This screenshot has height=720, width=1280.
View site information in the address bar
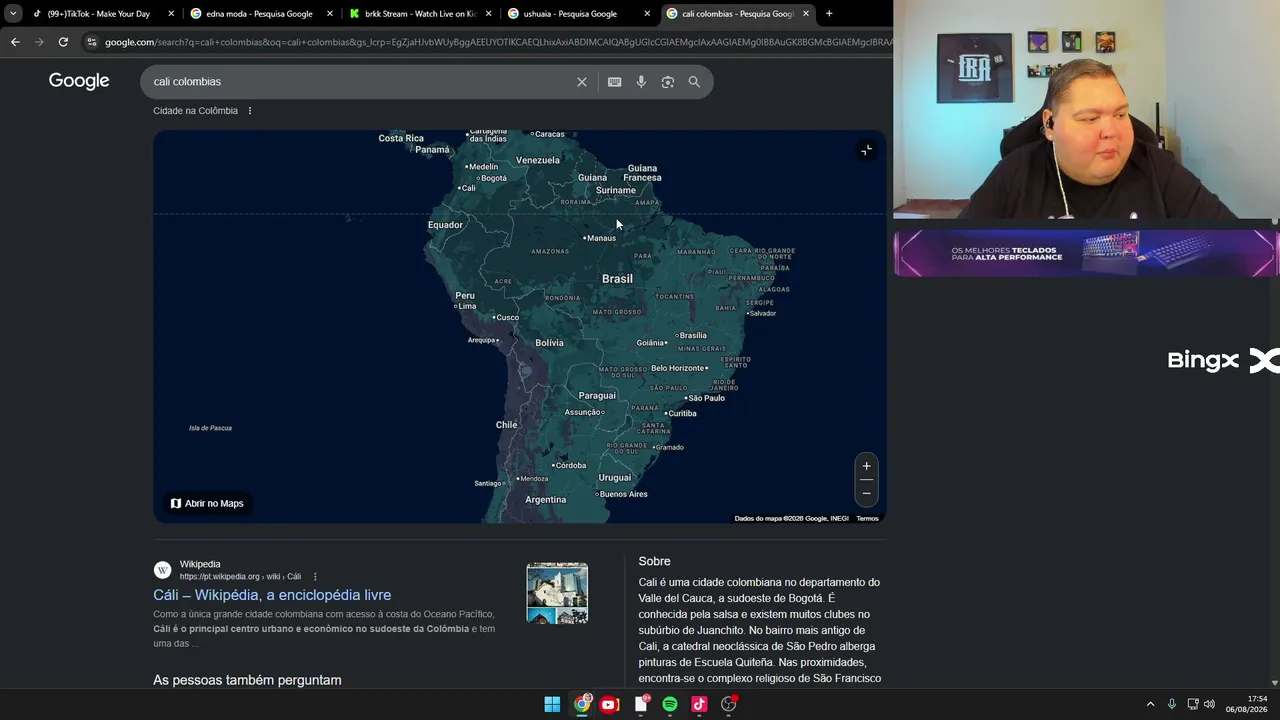point(91,42)
